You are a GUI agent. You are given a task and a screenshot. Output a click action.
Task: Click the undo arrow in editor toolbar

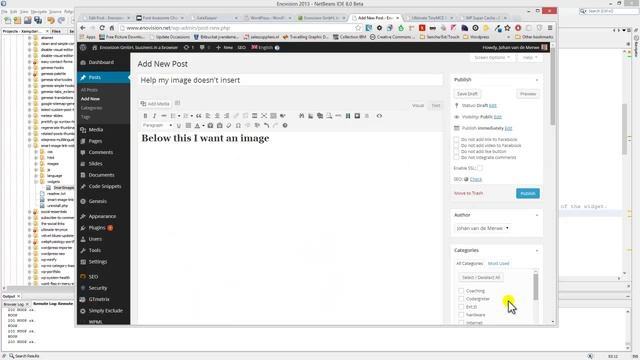(x=266, y=125)
